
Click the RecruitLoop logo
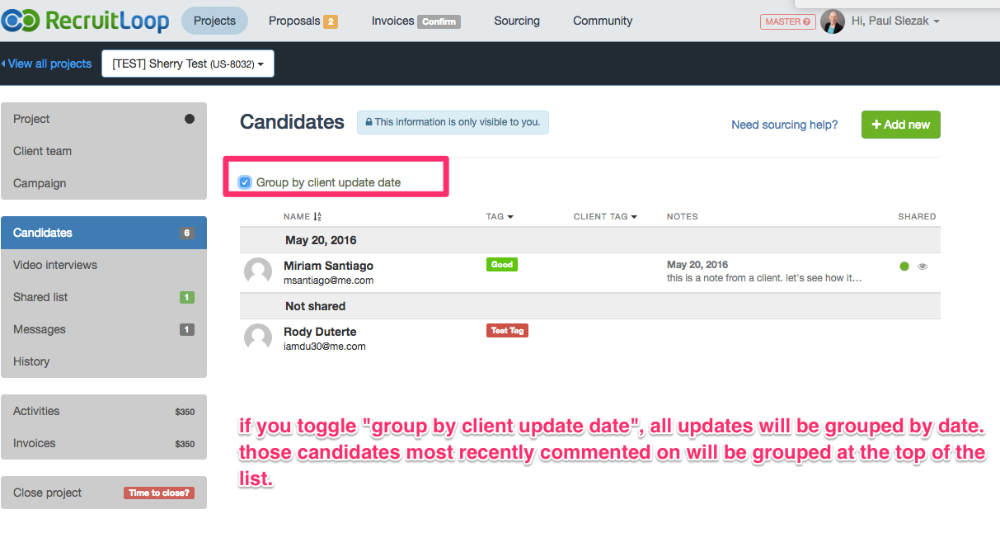(85, 20)
